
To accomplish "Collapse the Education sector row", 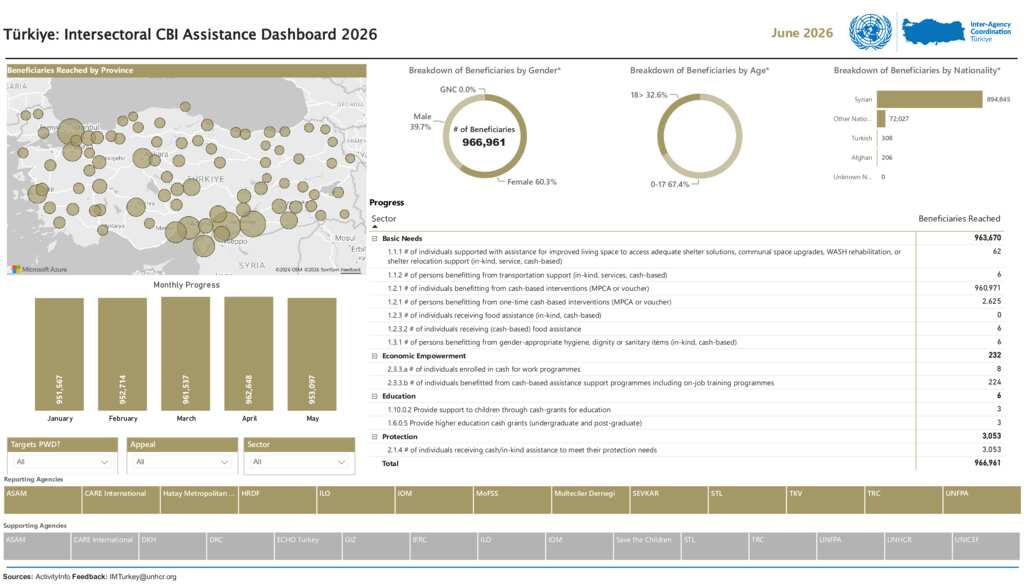I will (375, 396).
